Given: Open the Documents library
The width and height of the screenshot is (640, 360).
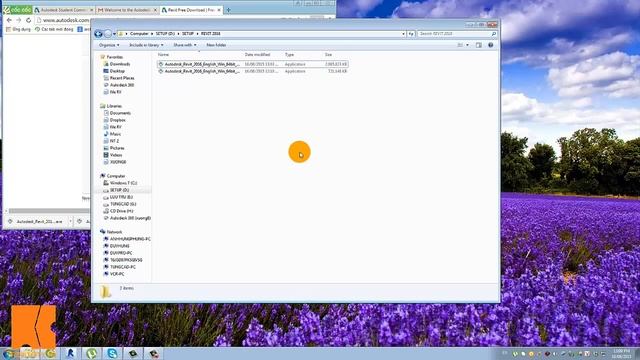Looking at the screenshot, I should 120,113.
